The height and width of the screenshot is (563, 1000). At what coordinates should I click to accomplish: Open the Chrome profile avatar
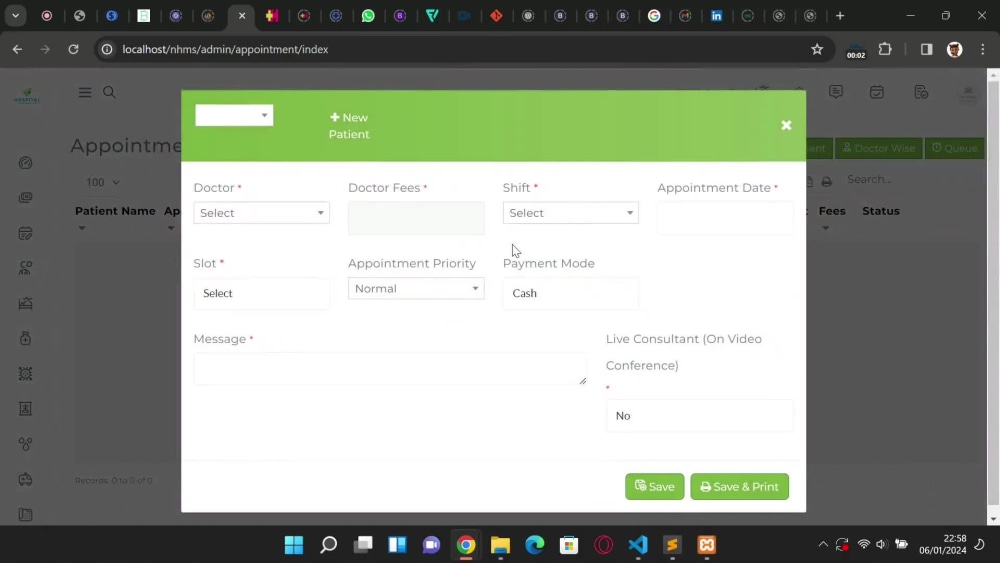tap(954, 49)
